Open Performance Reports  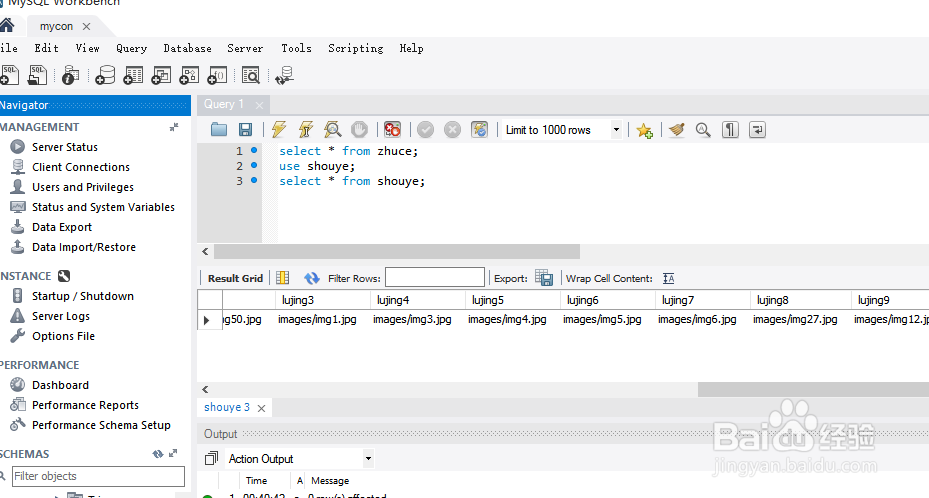[x=85, y=405]
